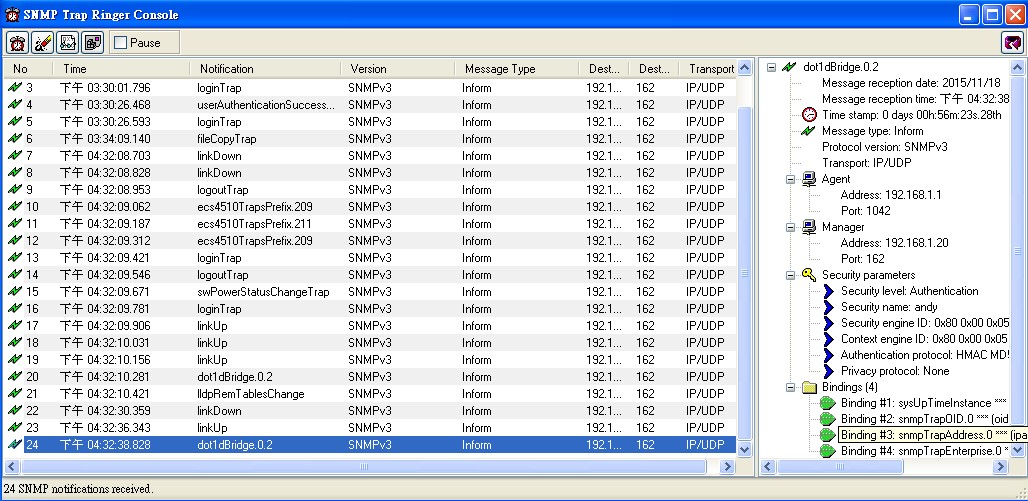This screenshot has height=501, width=1028.
Task: Click details pane scroll up arrow
Action: 1017,68
